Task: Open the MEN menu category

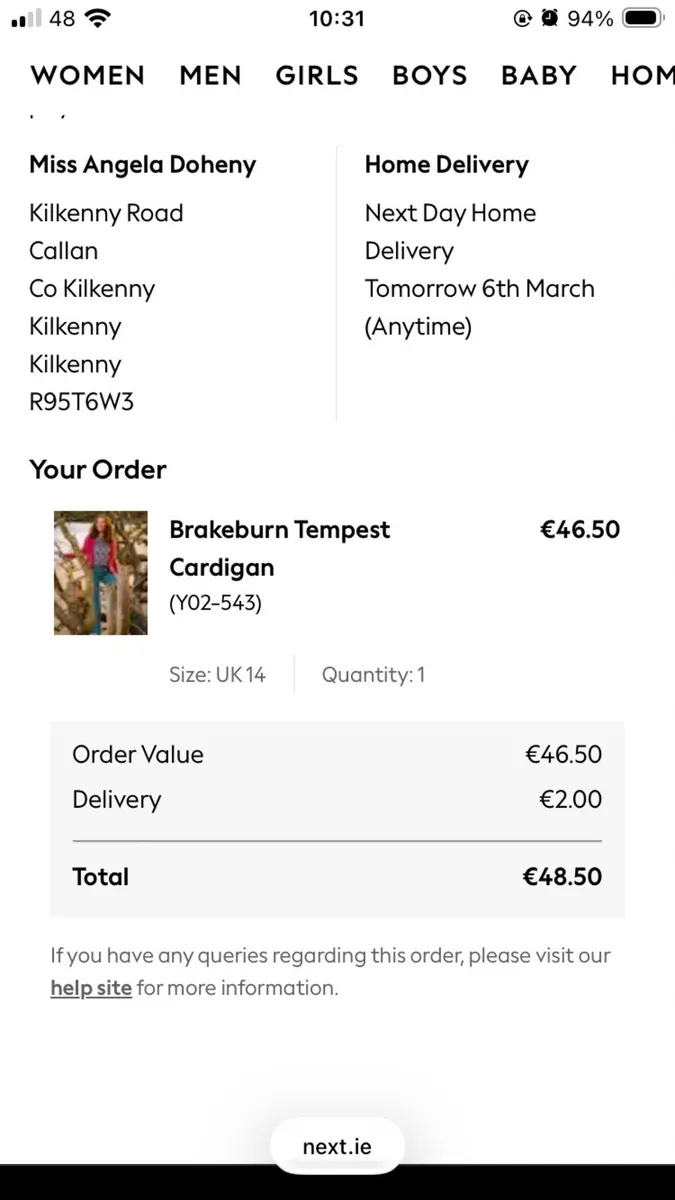Action: point(210,75)
